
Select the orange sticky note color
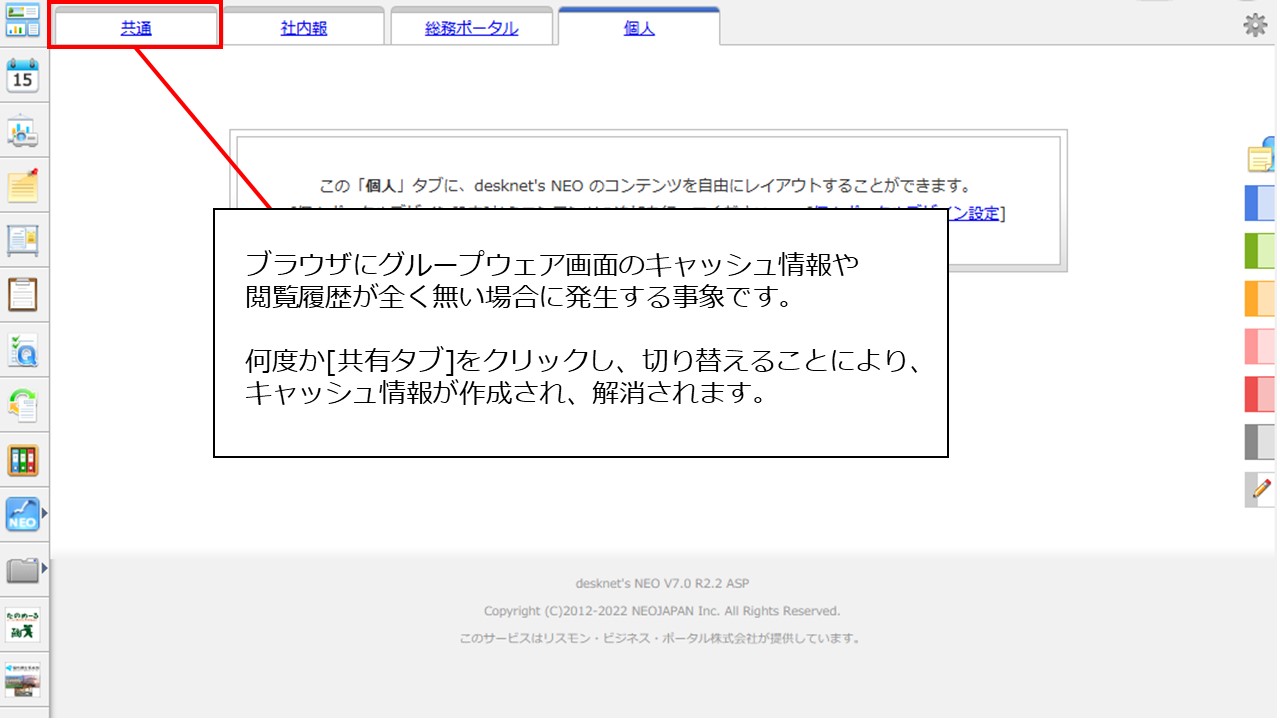(x=1260, y=299)
